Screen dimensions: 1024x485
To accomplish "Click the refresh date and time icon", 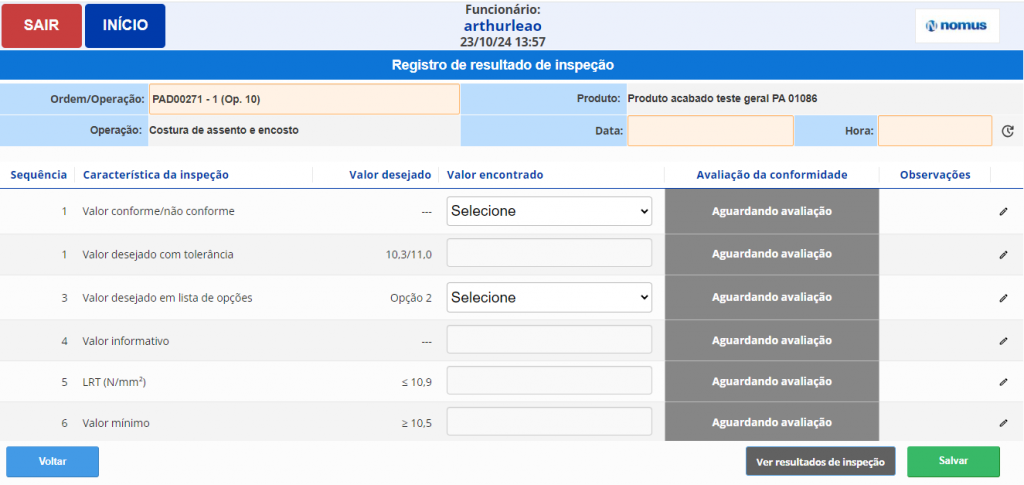I will click(x=1008, y=131).
